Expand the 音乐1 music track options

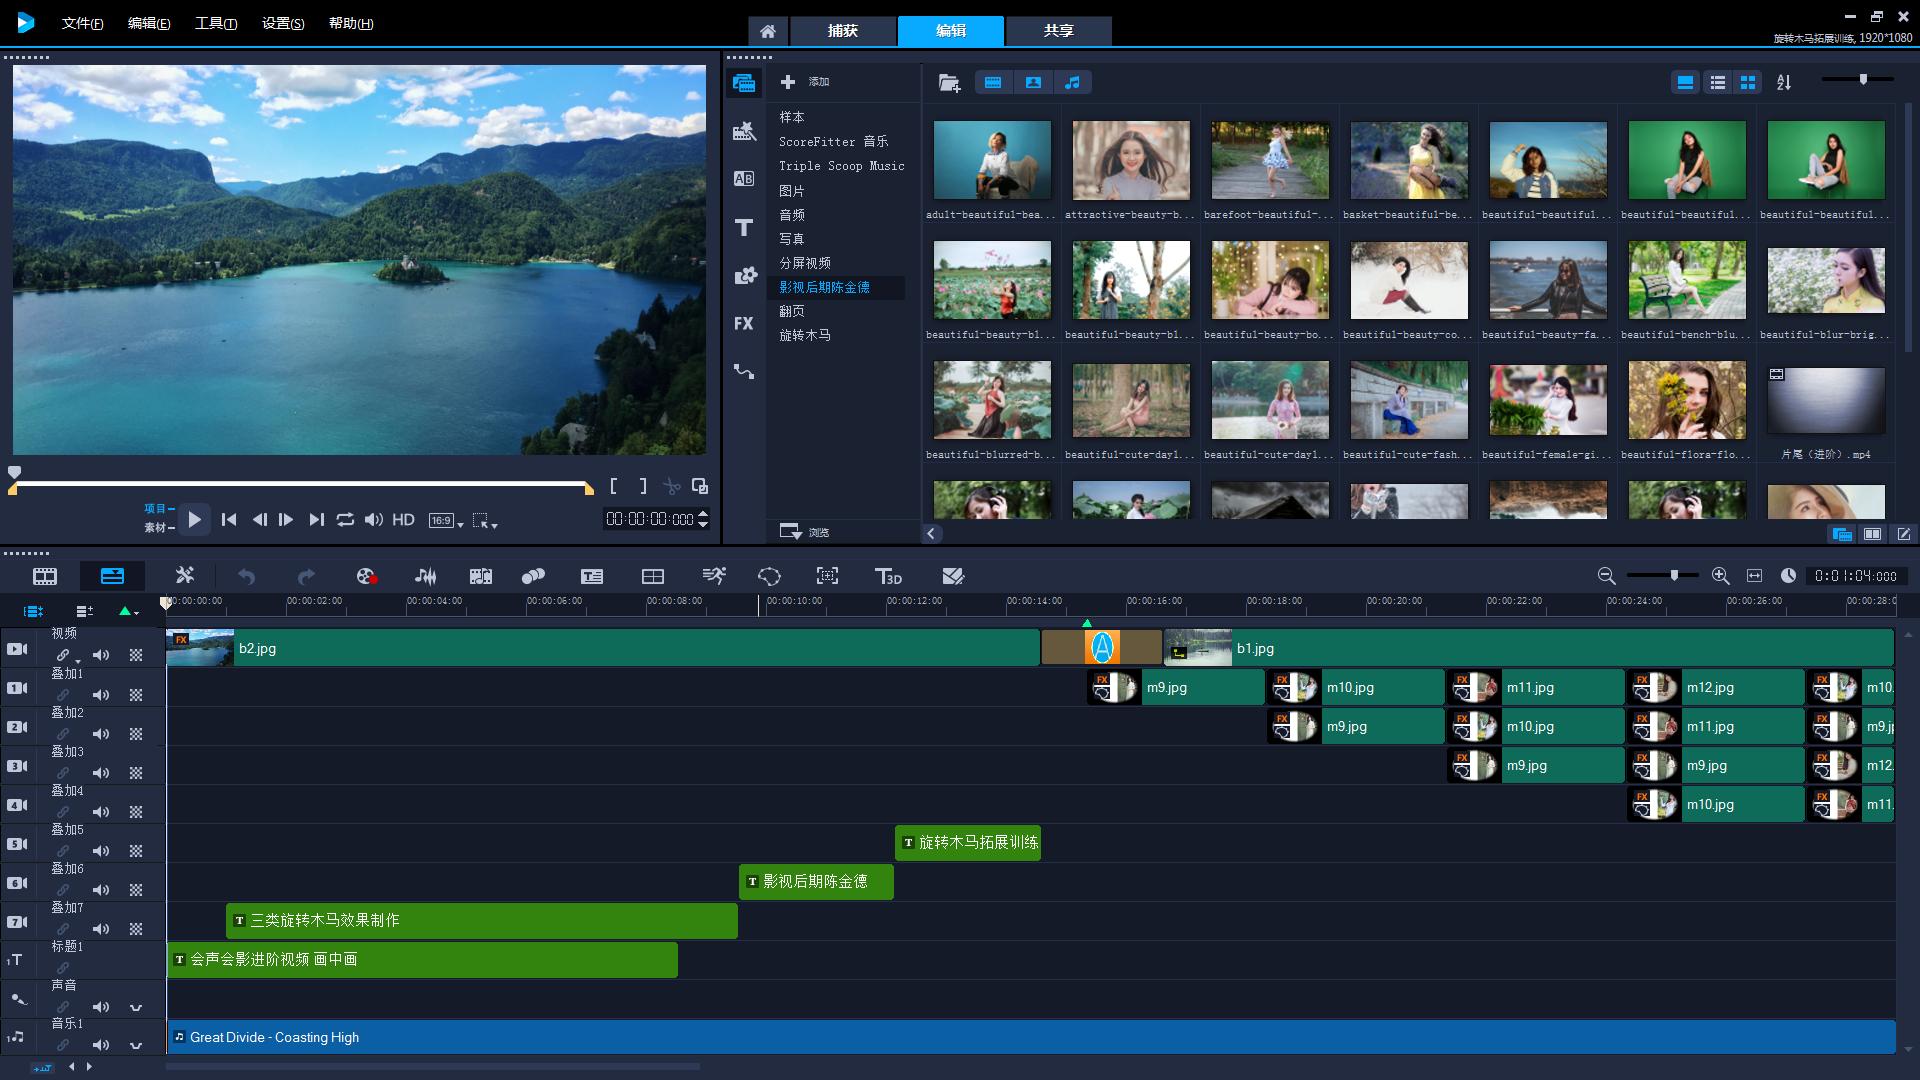(x=136, y=1045)
